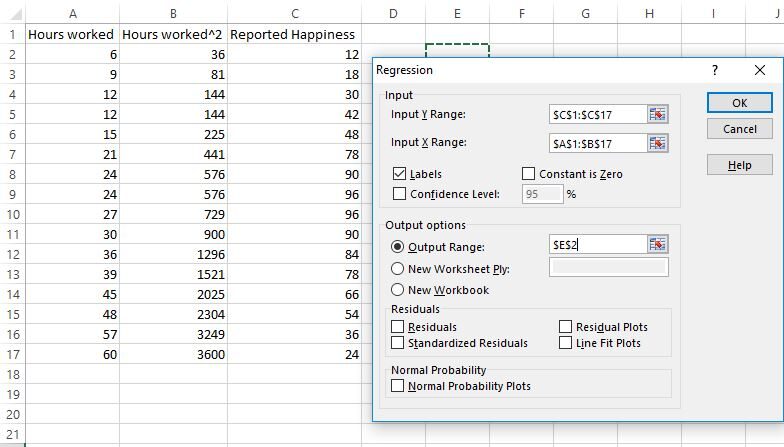Select Reported Happiness cell with value 42
Viewport: 784px width, 447px height.
294,114
